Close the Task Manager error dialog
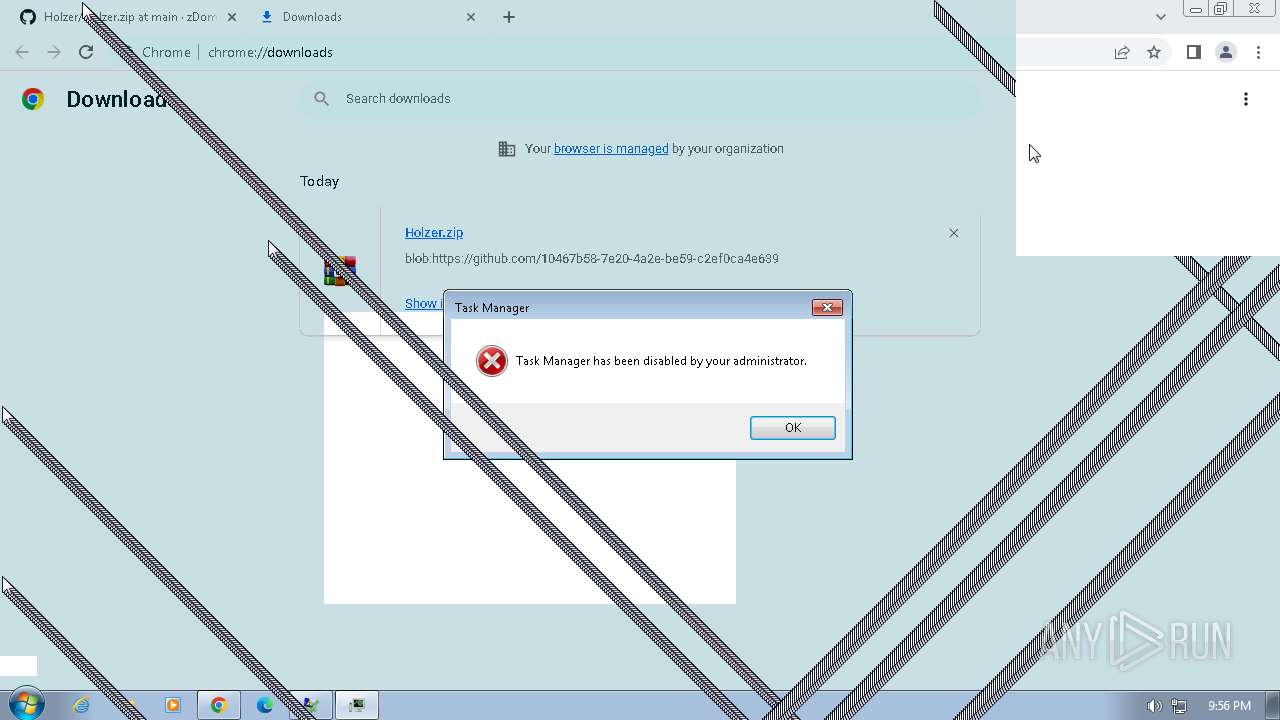This screenshot has width=1280, height=720. pyautogui.click(x=827, y=307)
